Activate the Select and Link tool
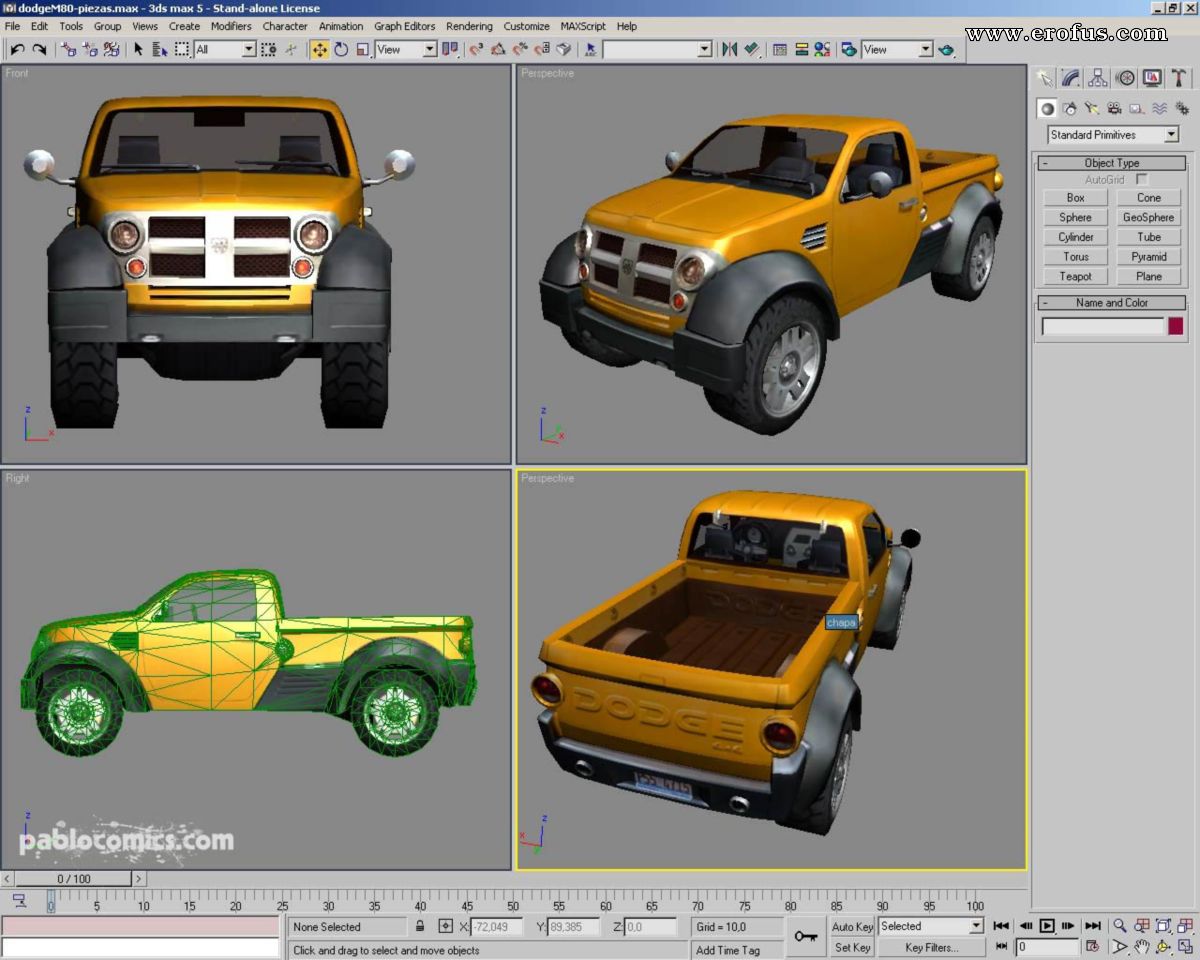 click(x=68, y=49)
